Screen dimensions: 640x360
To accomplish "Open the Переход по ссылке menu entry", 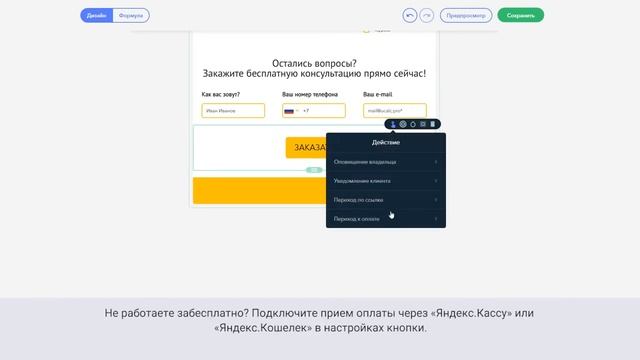I will click(x=386, y=200).
